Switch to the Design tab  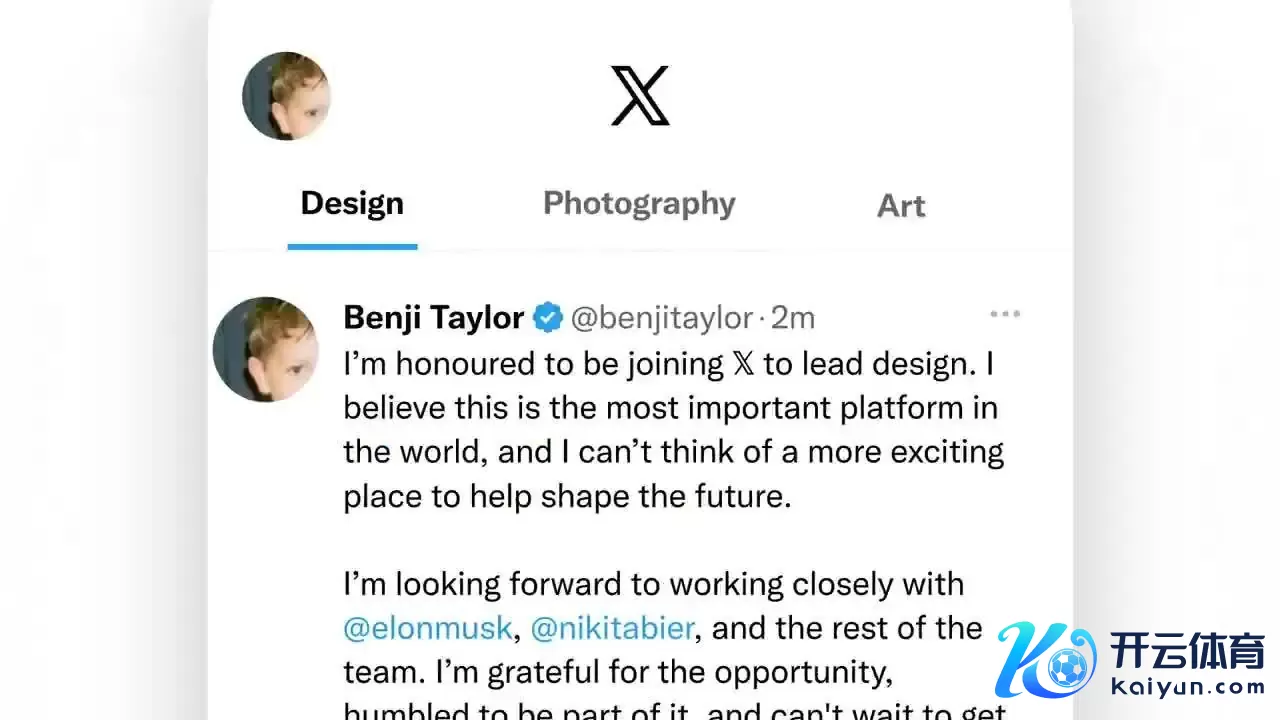click(x=352, y=204)
